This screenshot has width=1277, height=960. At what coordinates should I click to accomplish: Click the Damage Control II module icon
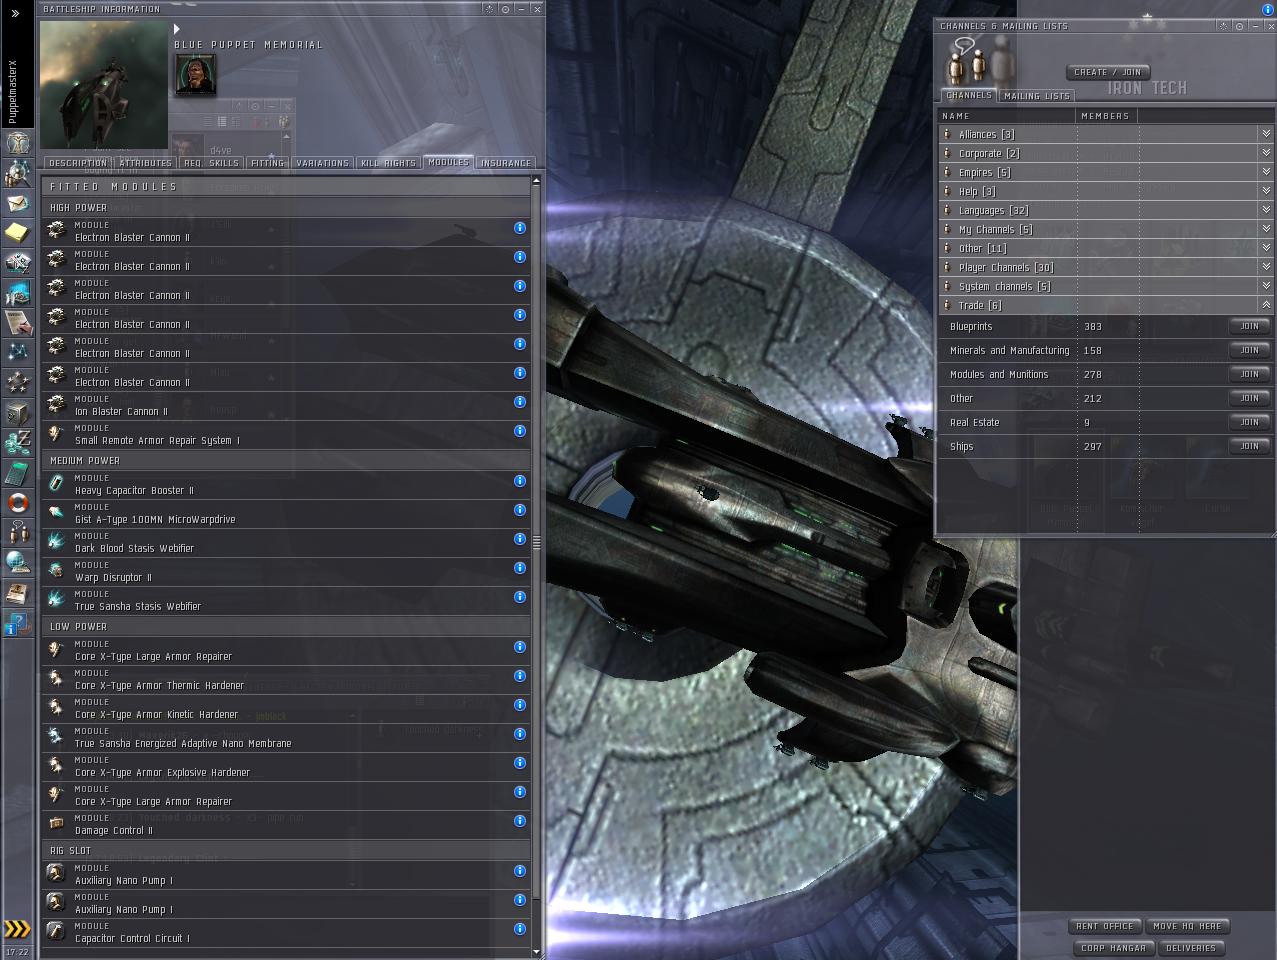(56, 824)
